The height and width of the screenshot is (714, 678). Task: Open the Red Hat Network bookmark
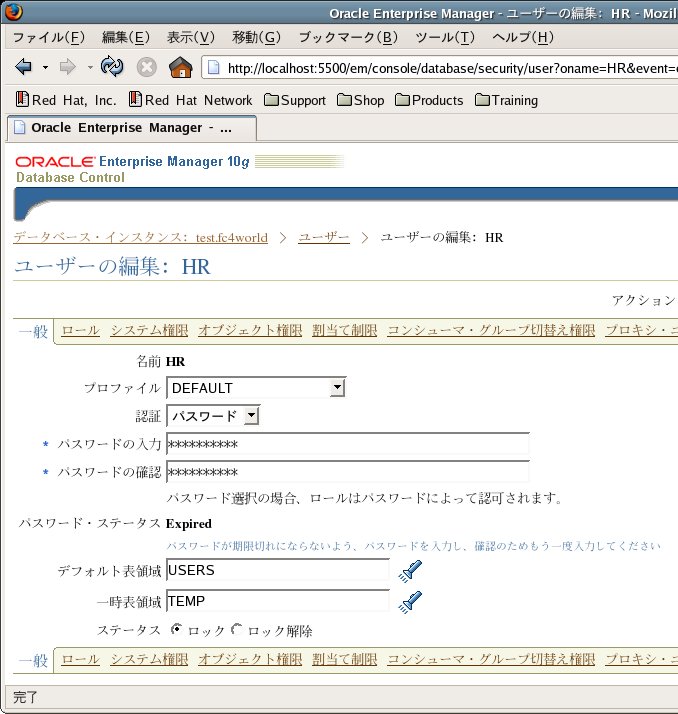(190, 100)
